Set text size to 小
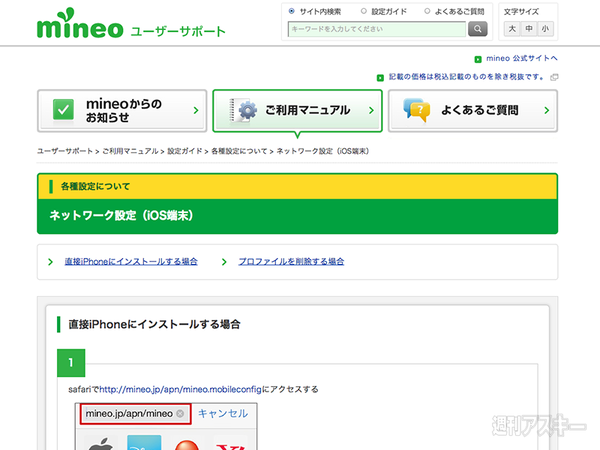 (x=545, y=29)
